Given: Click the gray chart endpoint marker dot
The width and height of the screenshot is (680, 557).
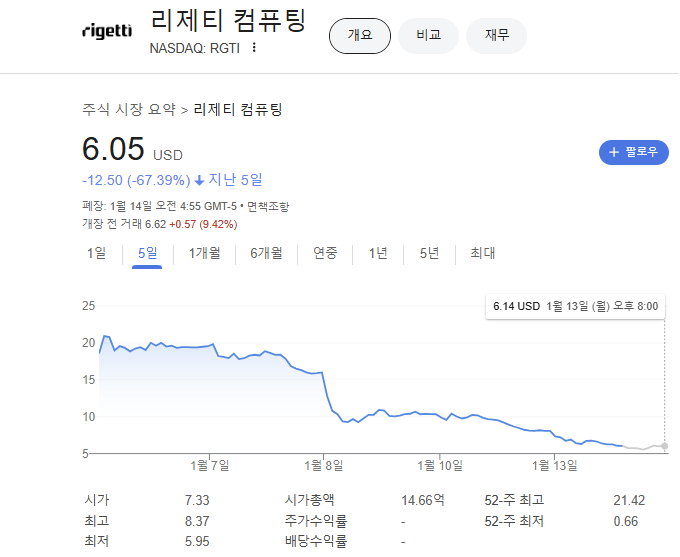Looking at the screenshot, I should [x=664, y=446].
